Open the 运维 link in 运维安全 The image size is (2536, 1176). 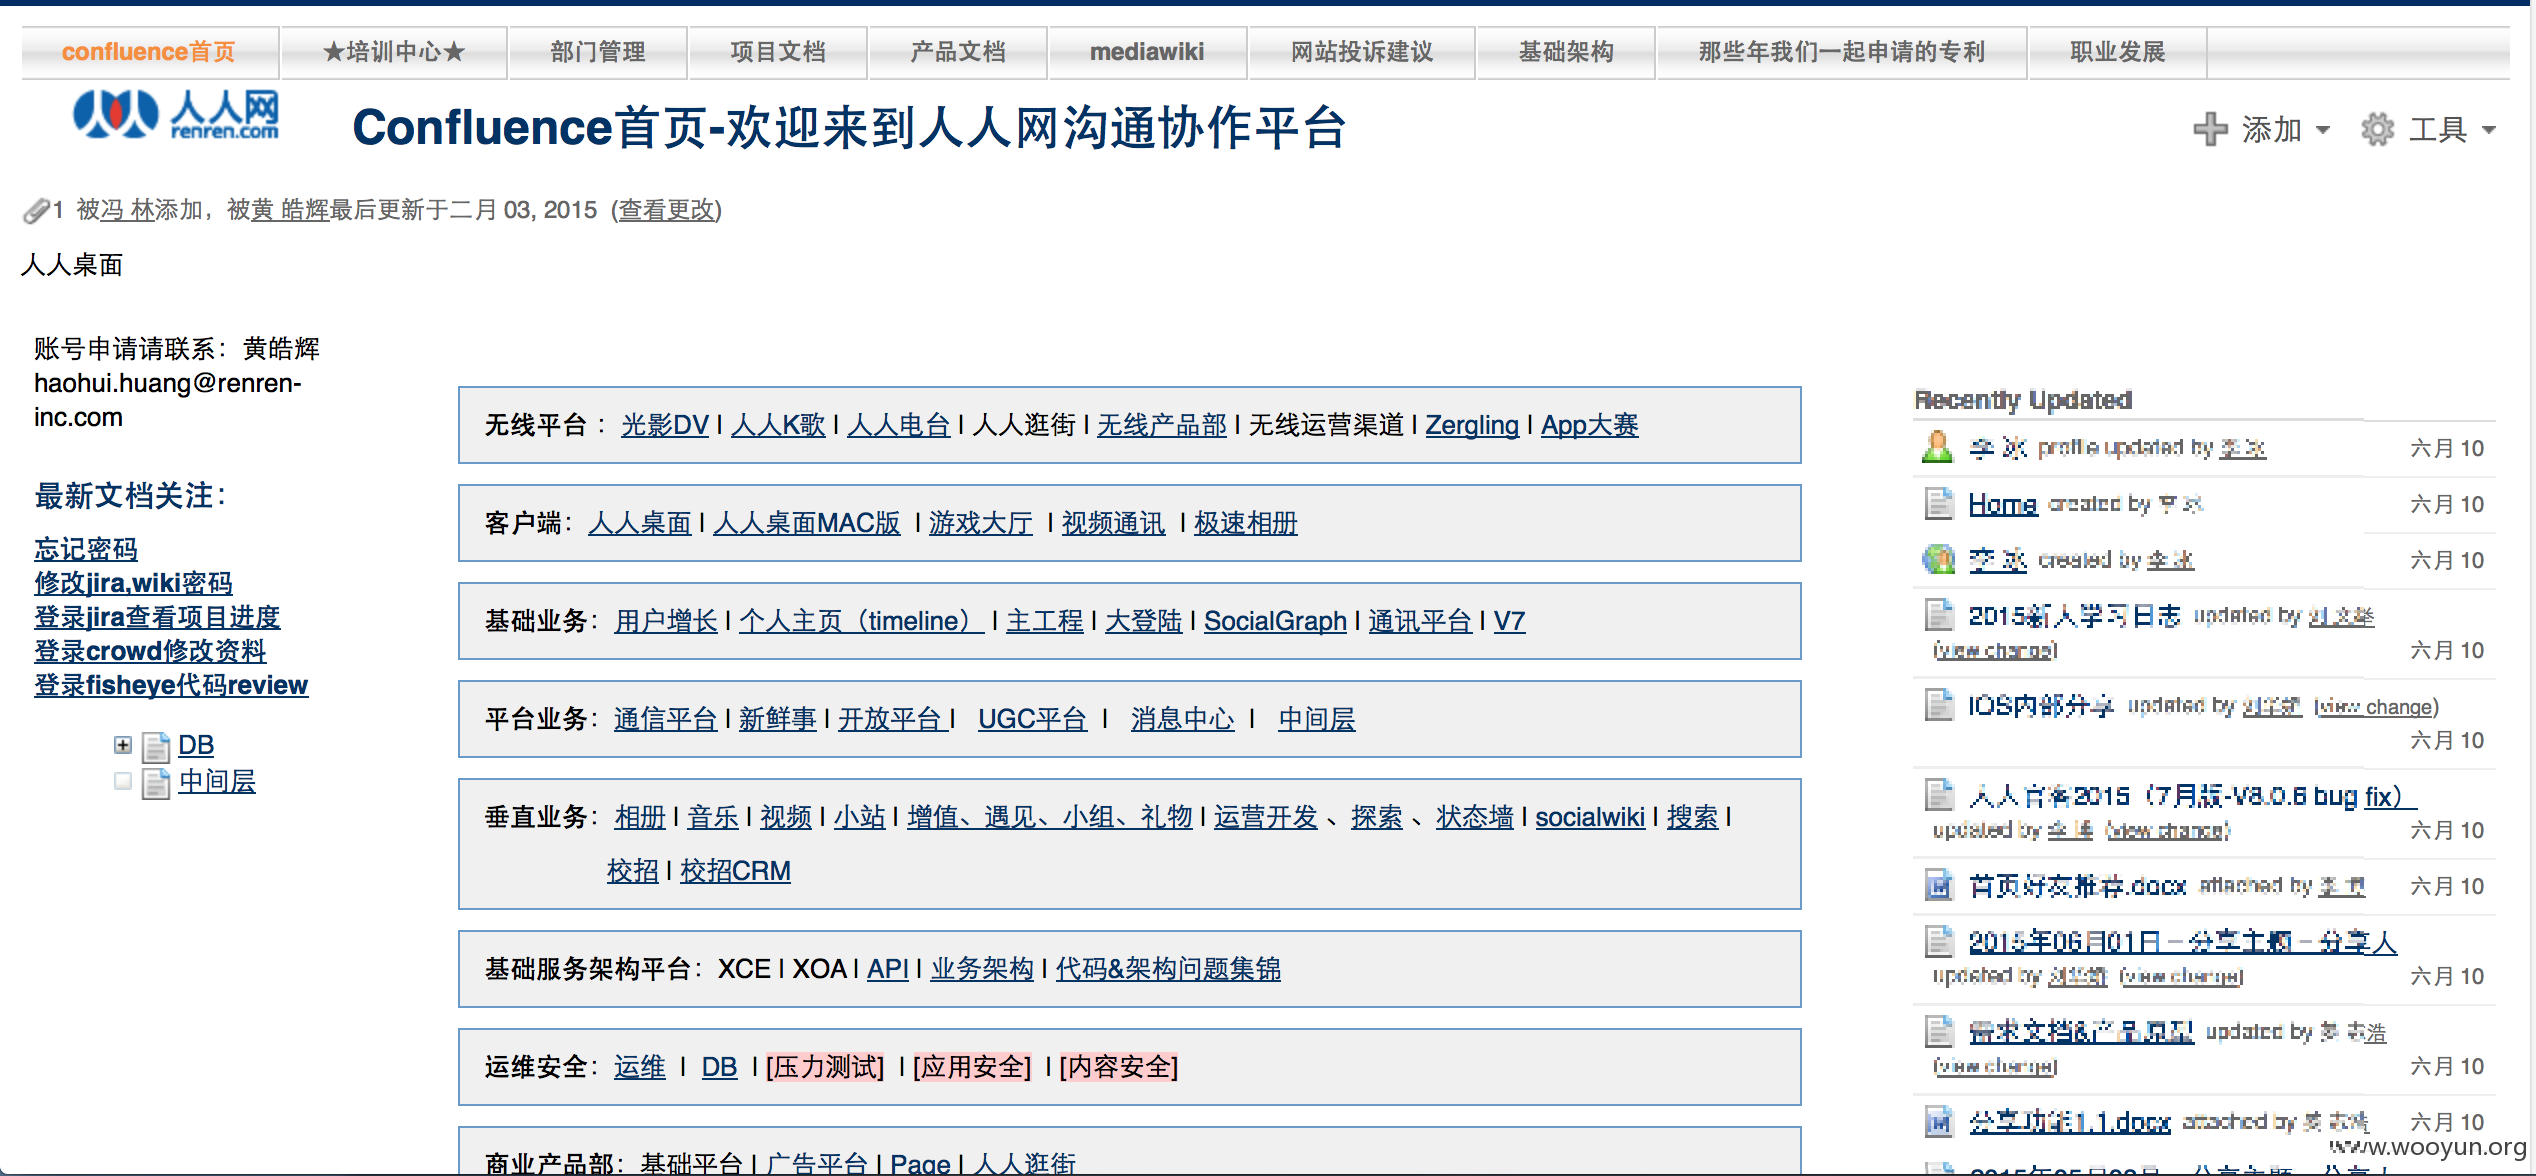pos(640,1067)
